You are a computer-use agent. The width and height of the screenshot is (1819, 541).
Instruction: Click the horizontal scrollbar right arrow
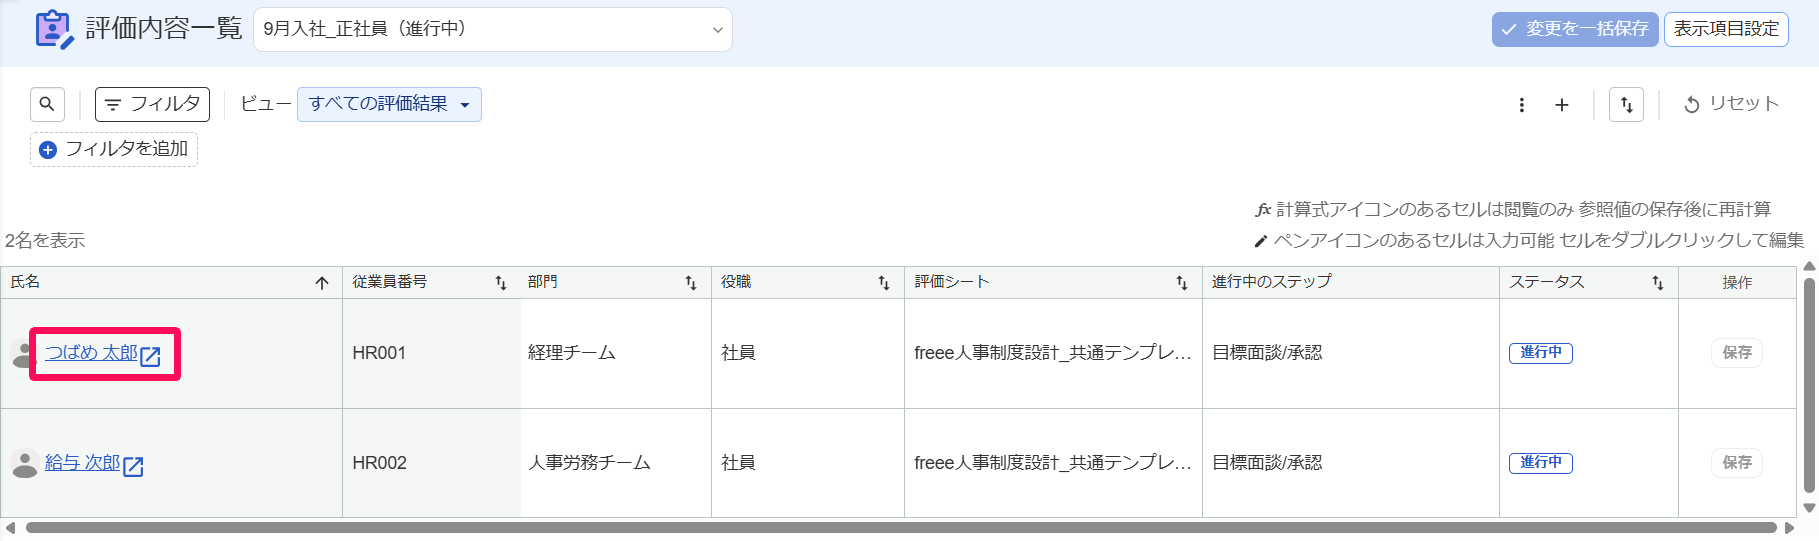pyautogui.click(x=1789, y=528)
